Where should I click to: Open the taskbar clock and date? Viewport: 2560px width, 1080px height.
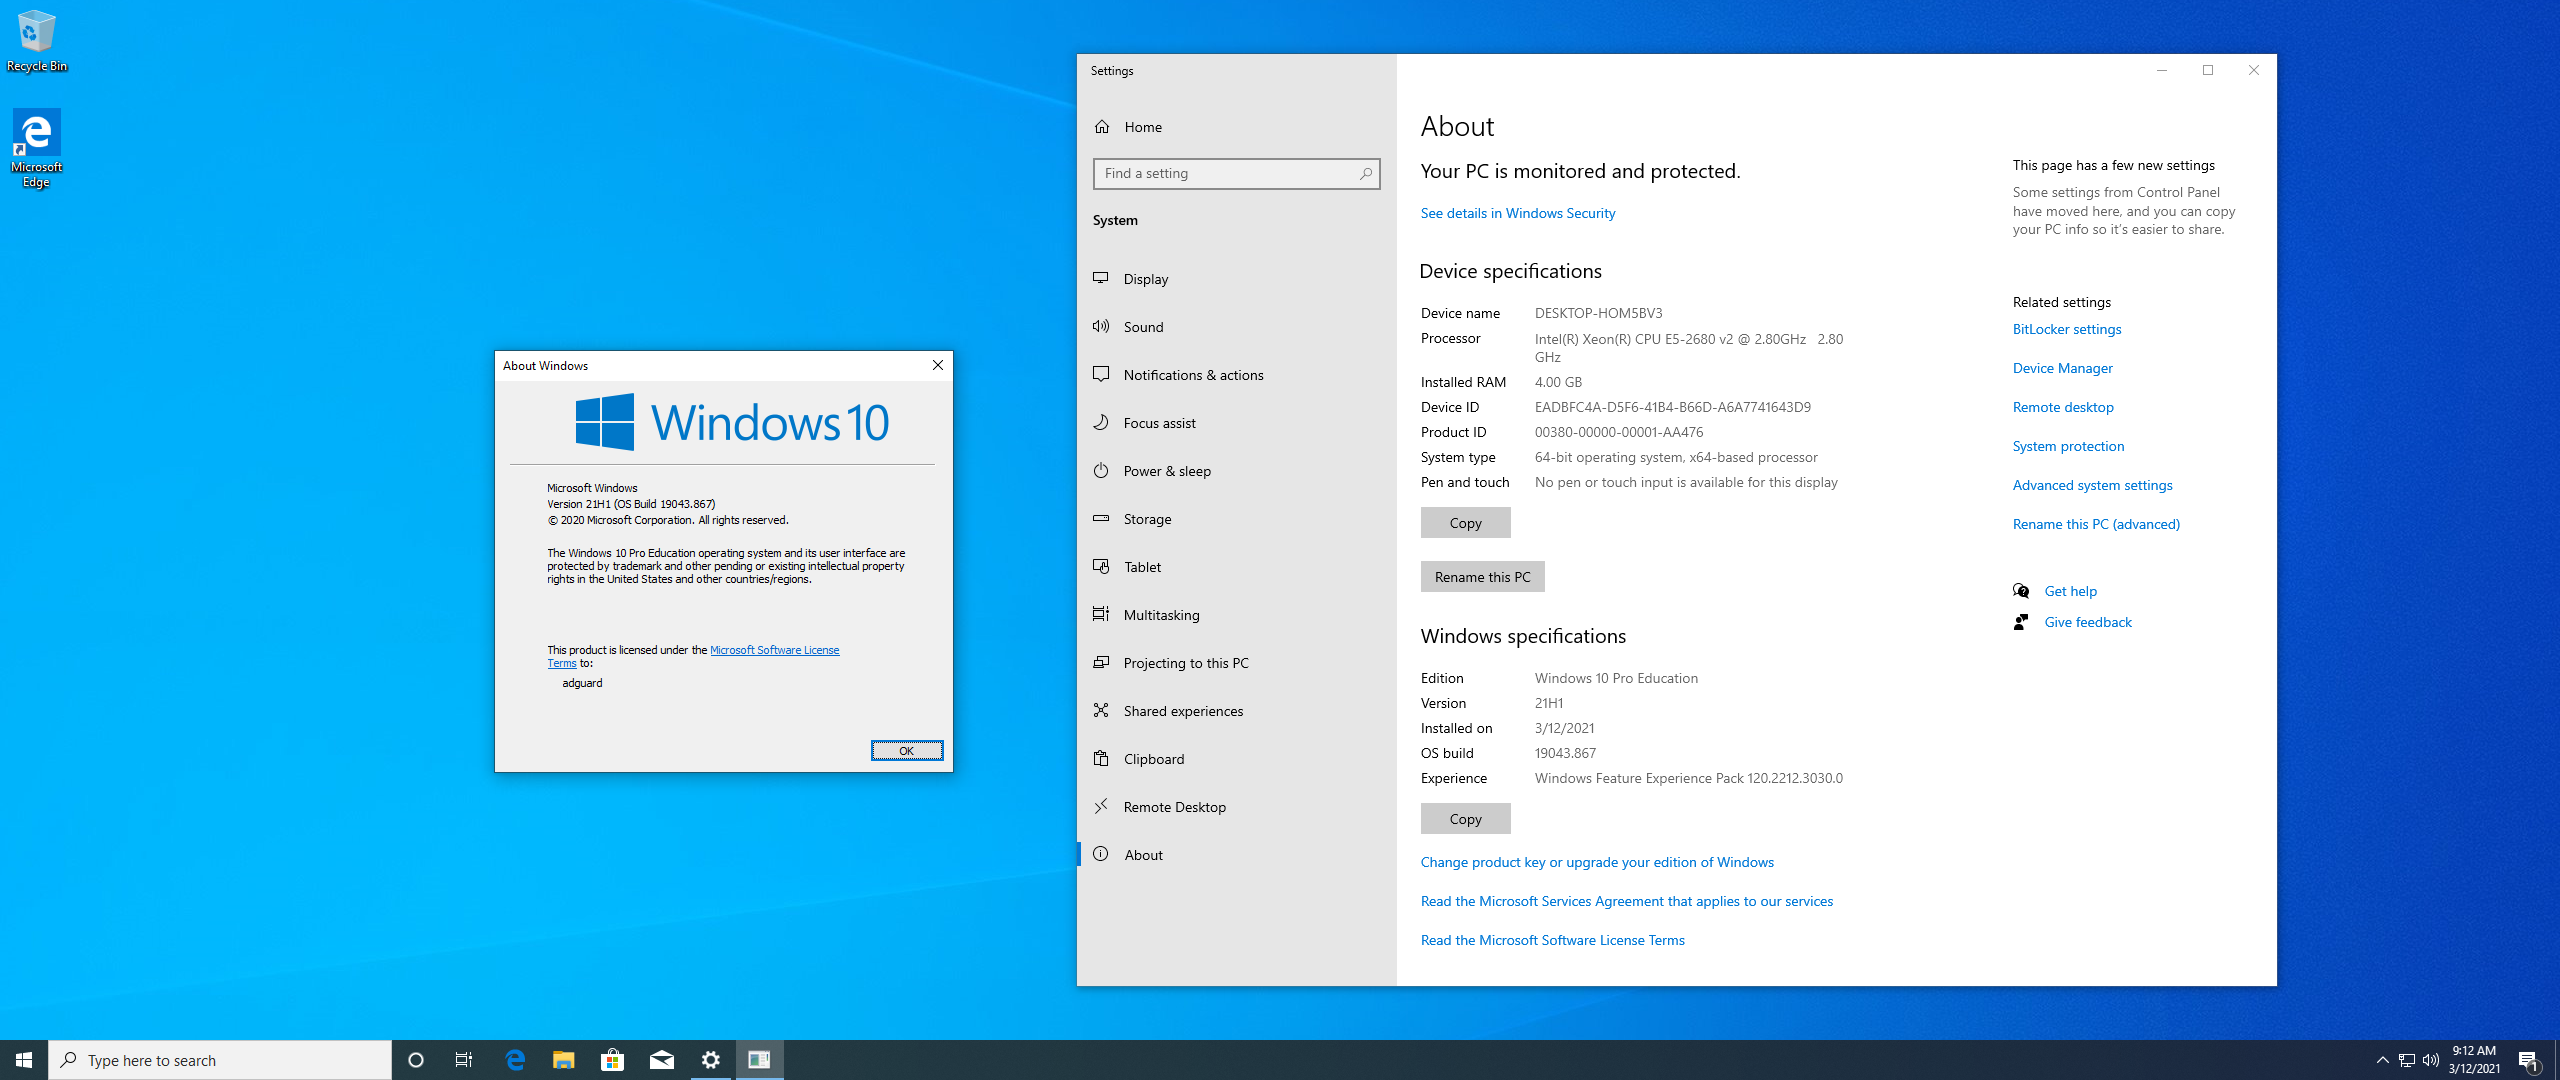[x=2474, y=1060]
